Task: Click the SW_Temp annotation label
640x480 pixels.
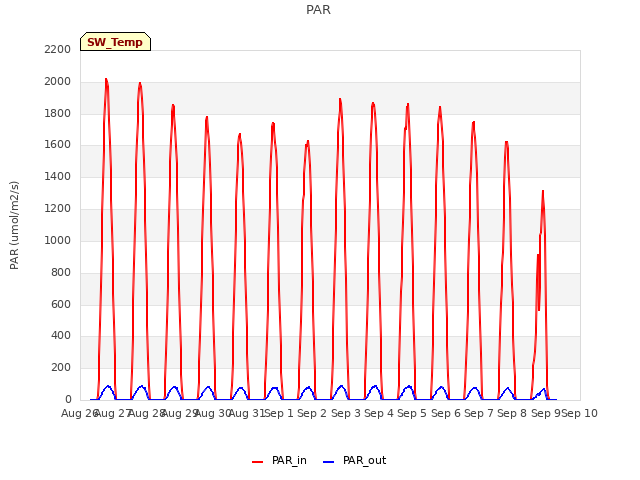Action: [x=115, y=42]
